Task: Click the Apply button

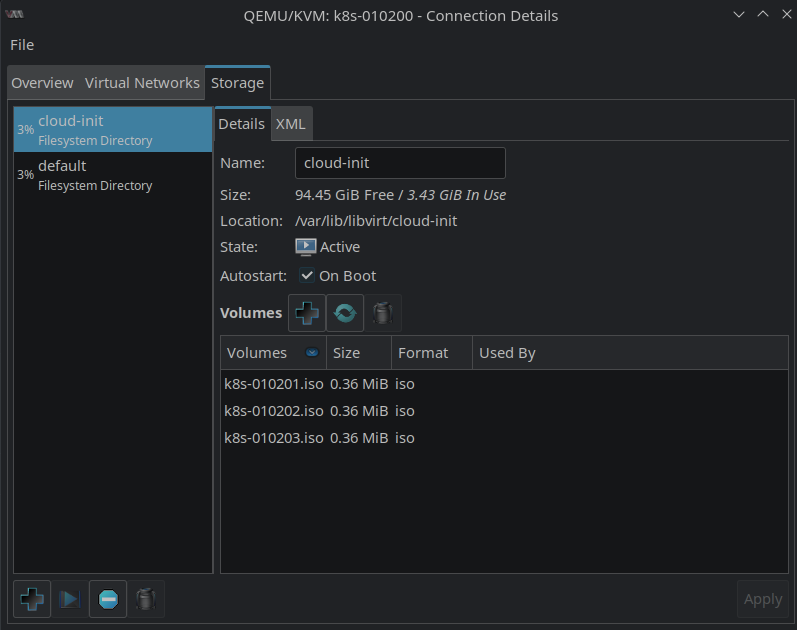Action: click(762, 599)
